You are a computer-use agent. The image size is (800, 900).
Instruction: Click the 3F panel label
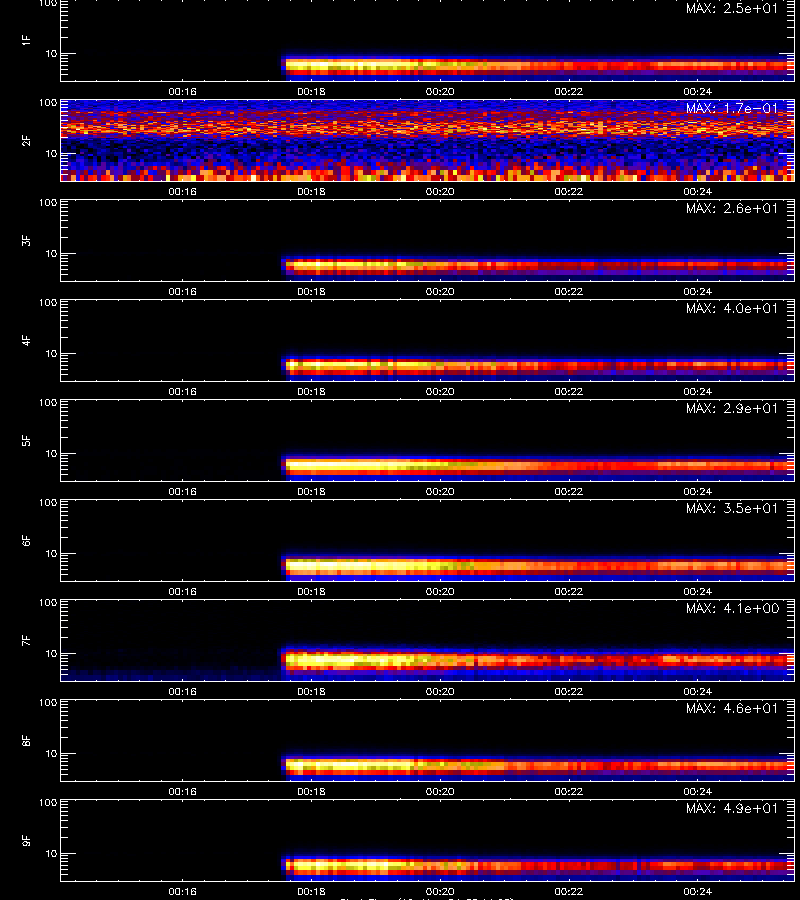coord(26,240)
